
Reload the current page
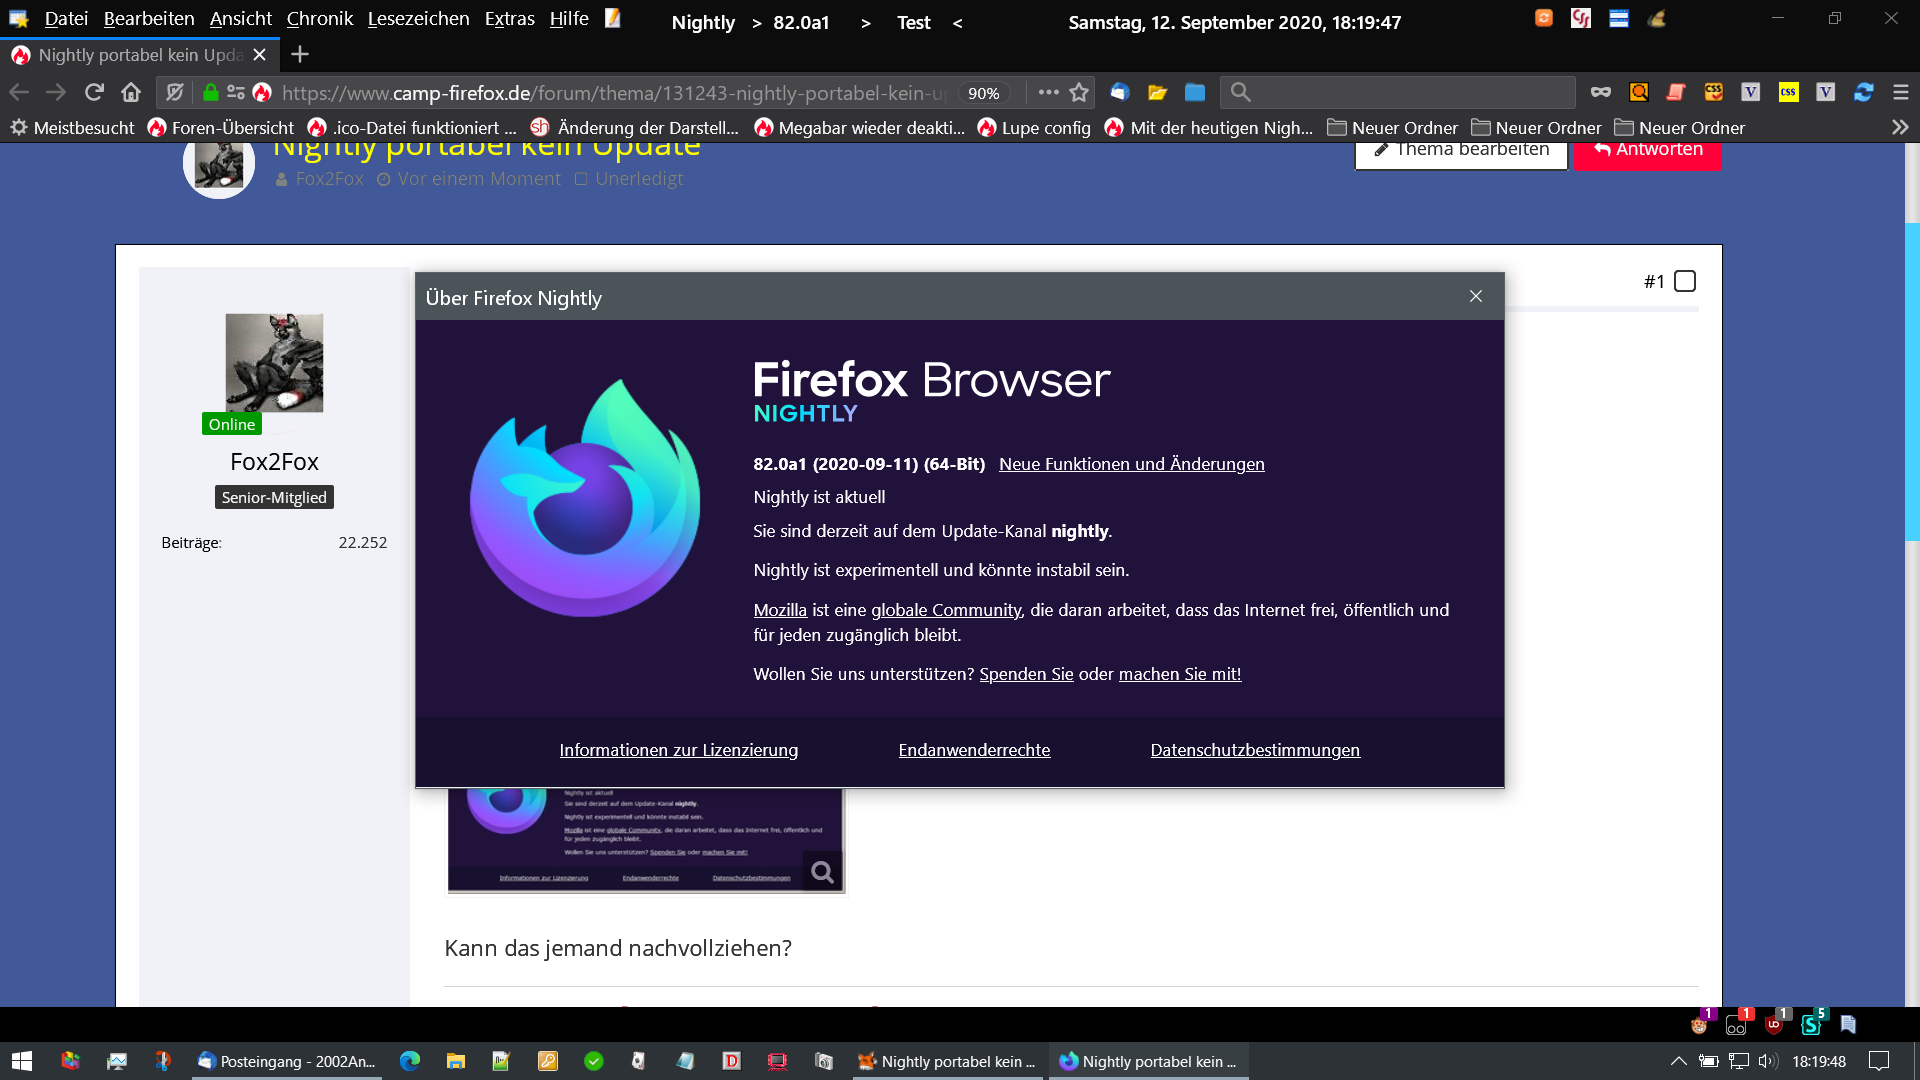point(94,92)
